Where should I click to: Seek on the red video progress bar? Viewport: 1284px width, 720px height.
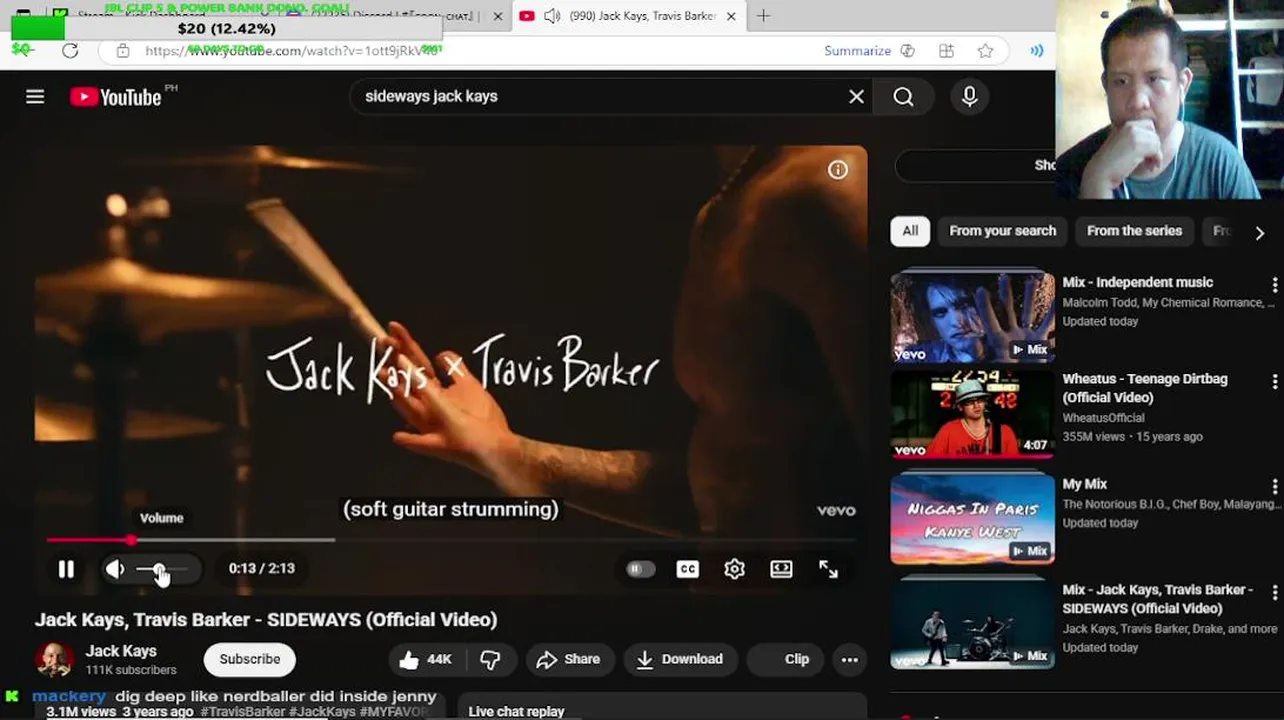coord(450,540)
